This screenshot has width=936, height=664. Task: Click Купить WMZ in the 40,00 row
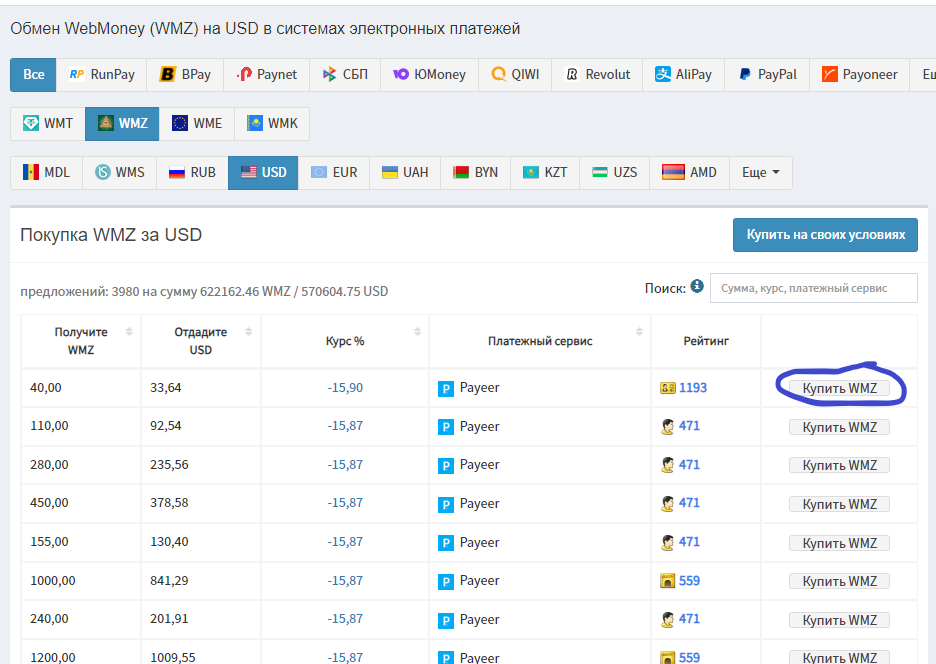tap(839, 388)
